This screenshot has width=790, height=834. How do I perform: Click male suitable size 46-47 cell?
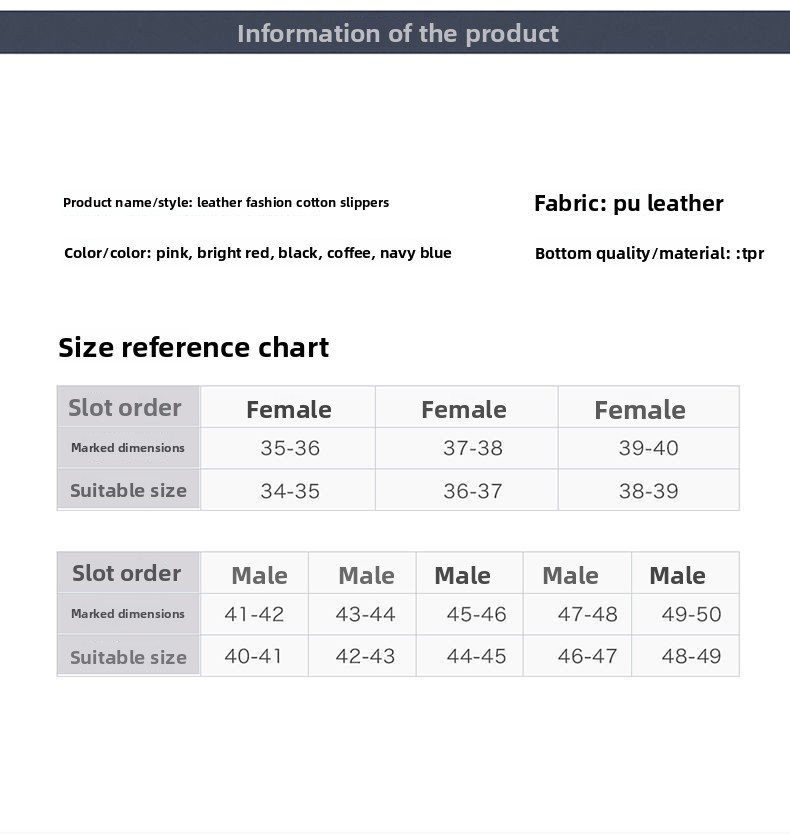pos(577,656)
